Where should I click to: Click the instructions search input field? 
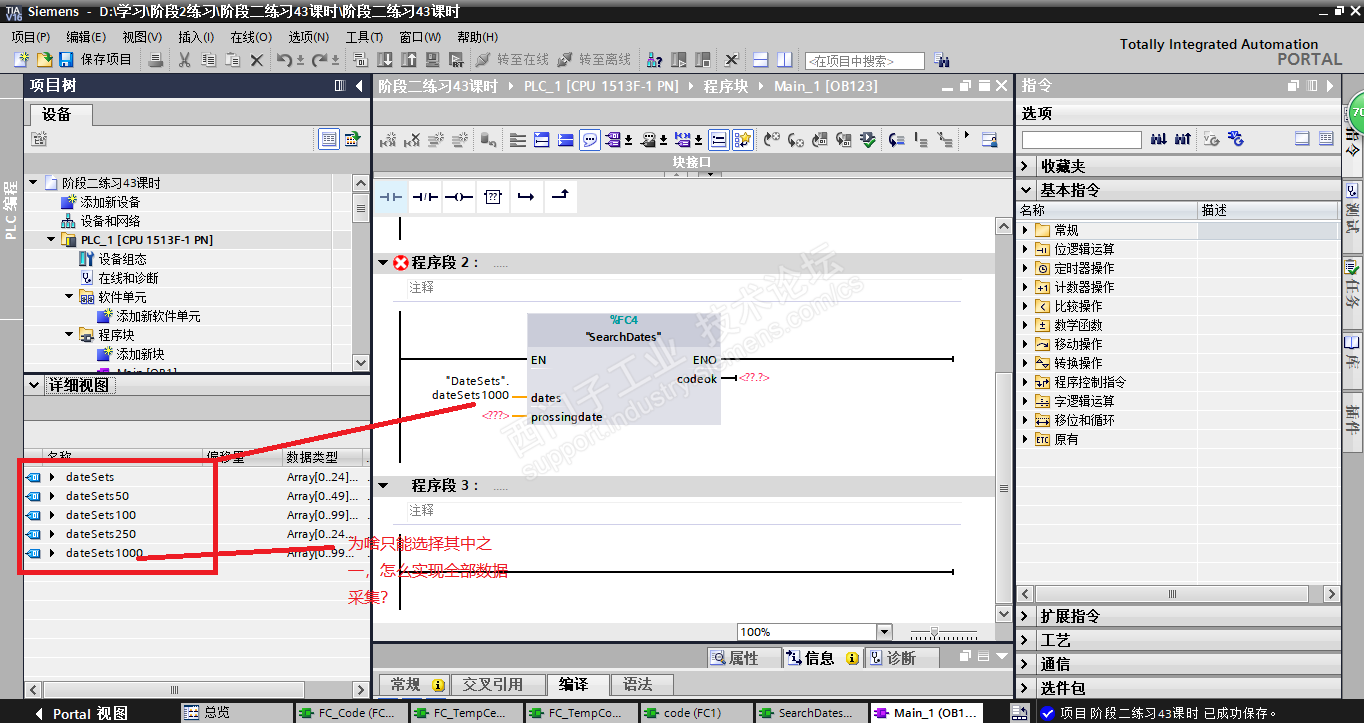pyautogui.click(x=1081, y=140)
